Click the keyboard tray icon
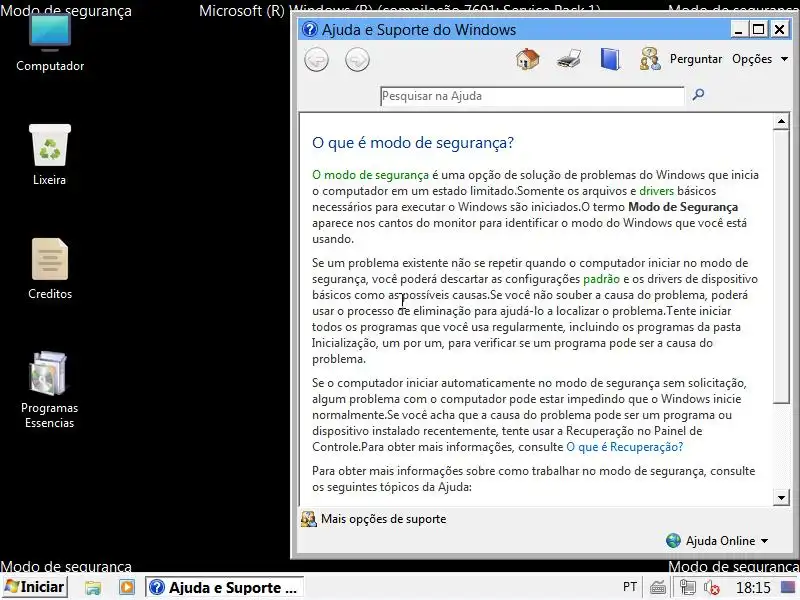 click(658, 588)
